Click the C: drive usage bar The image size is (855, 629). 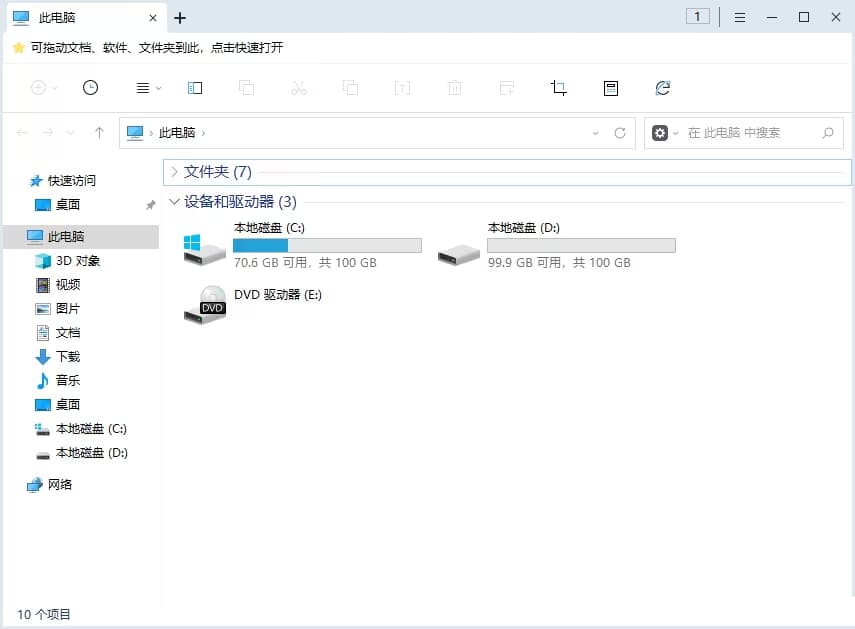[x=325, y=245]
